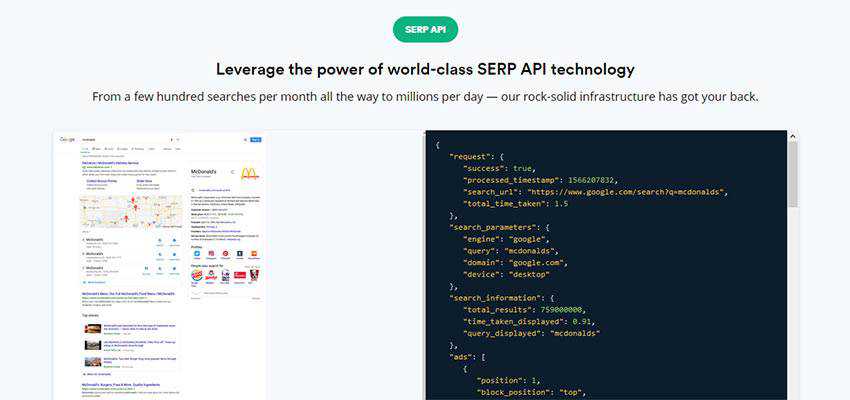The image size is (850, 400).
Task: Click the KFC logo under 'People also search for'
Action: 253,274
